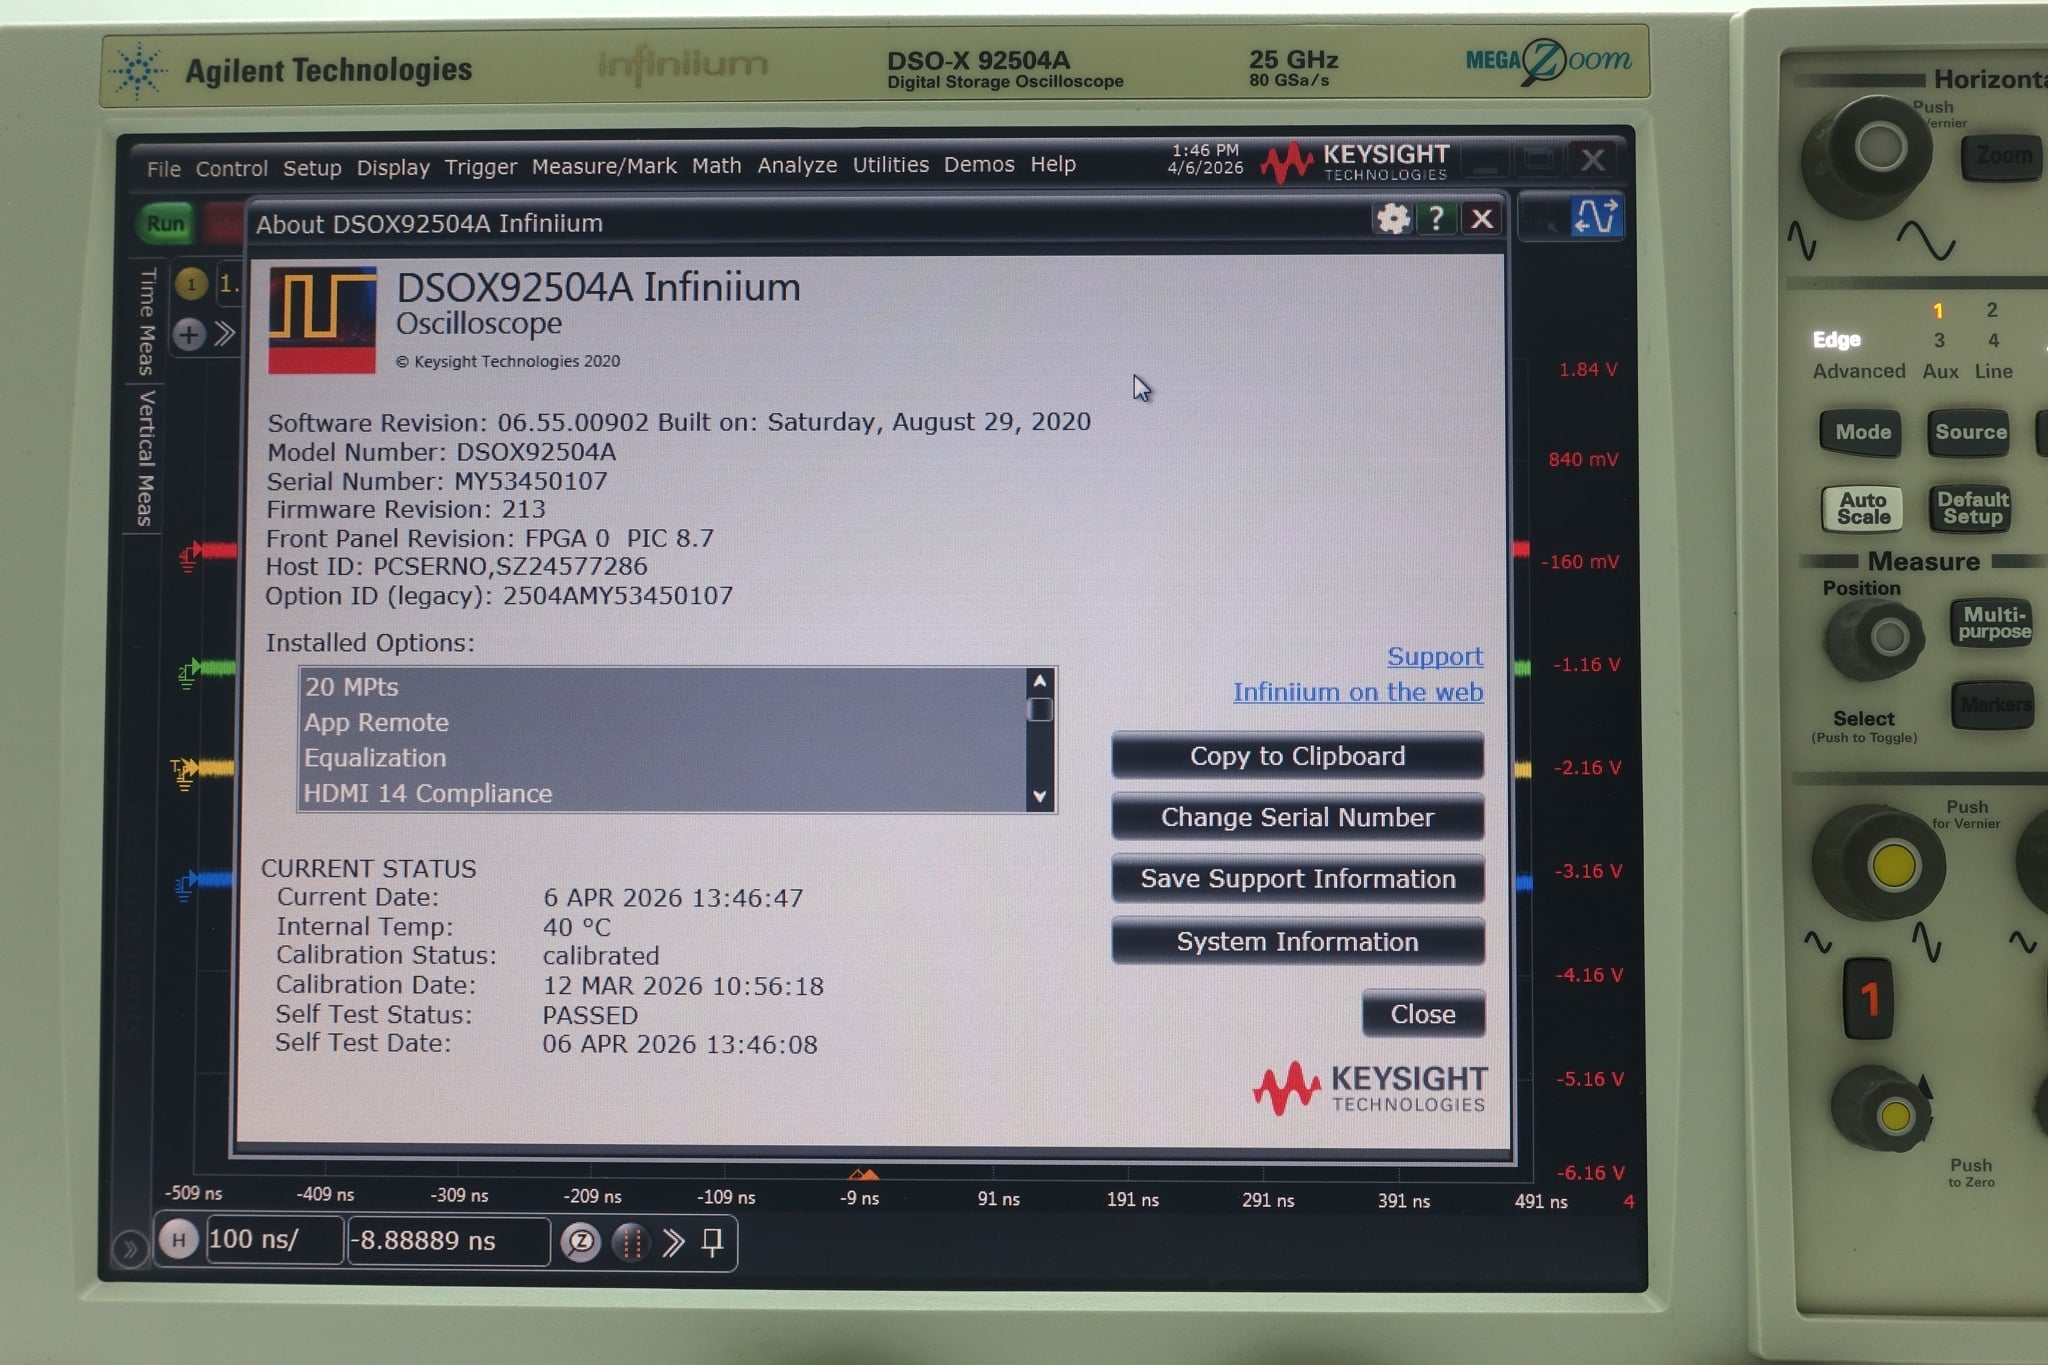This screenshot has width=2048, height=1365.
Task: Click Change Serial Number button
Action: click(1297, 817)
